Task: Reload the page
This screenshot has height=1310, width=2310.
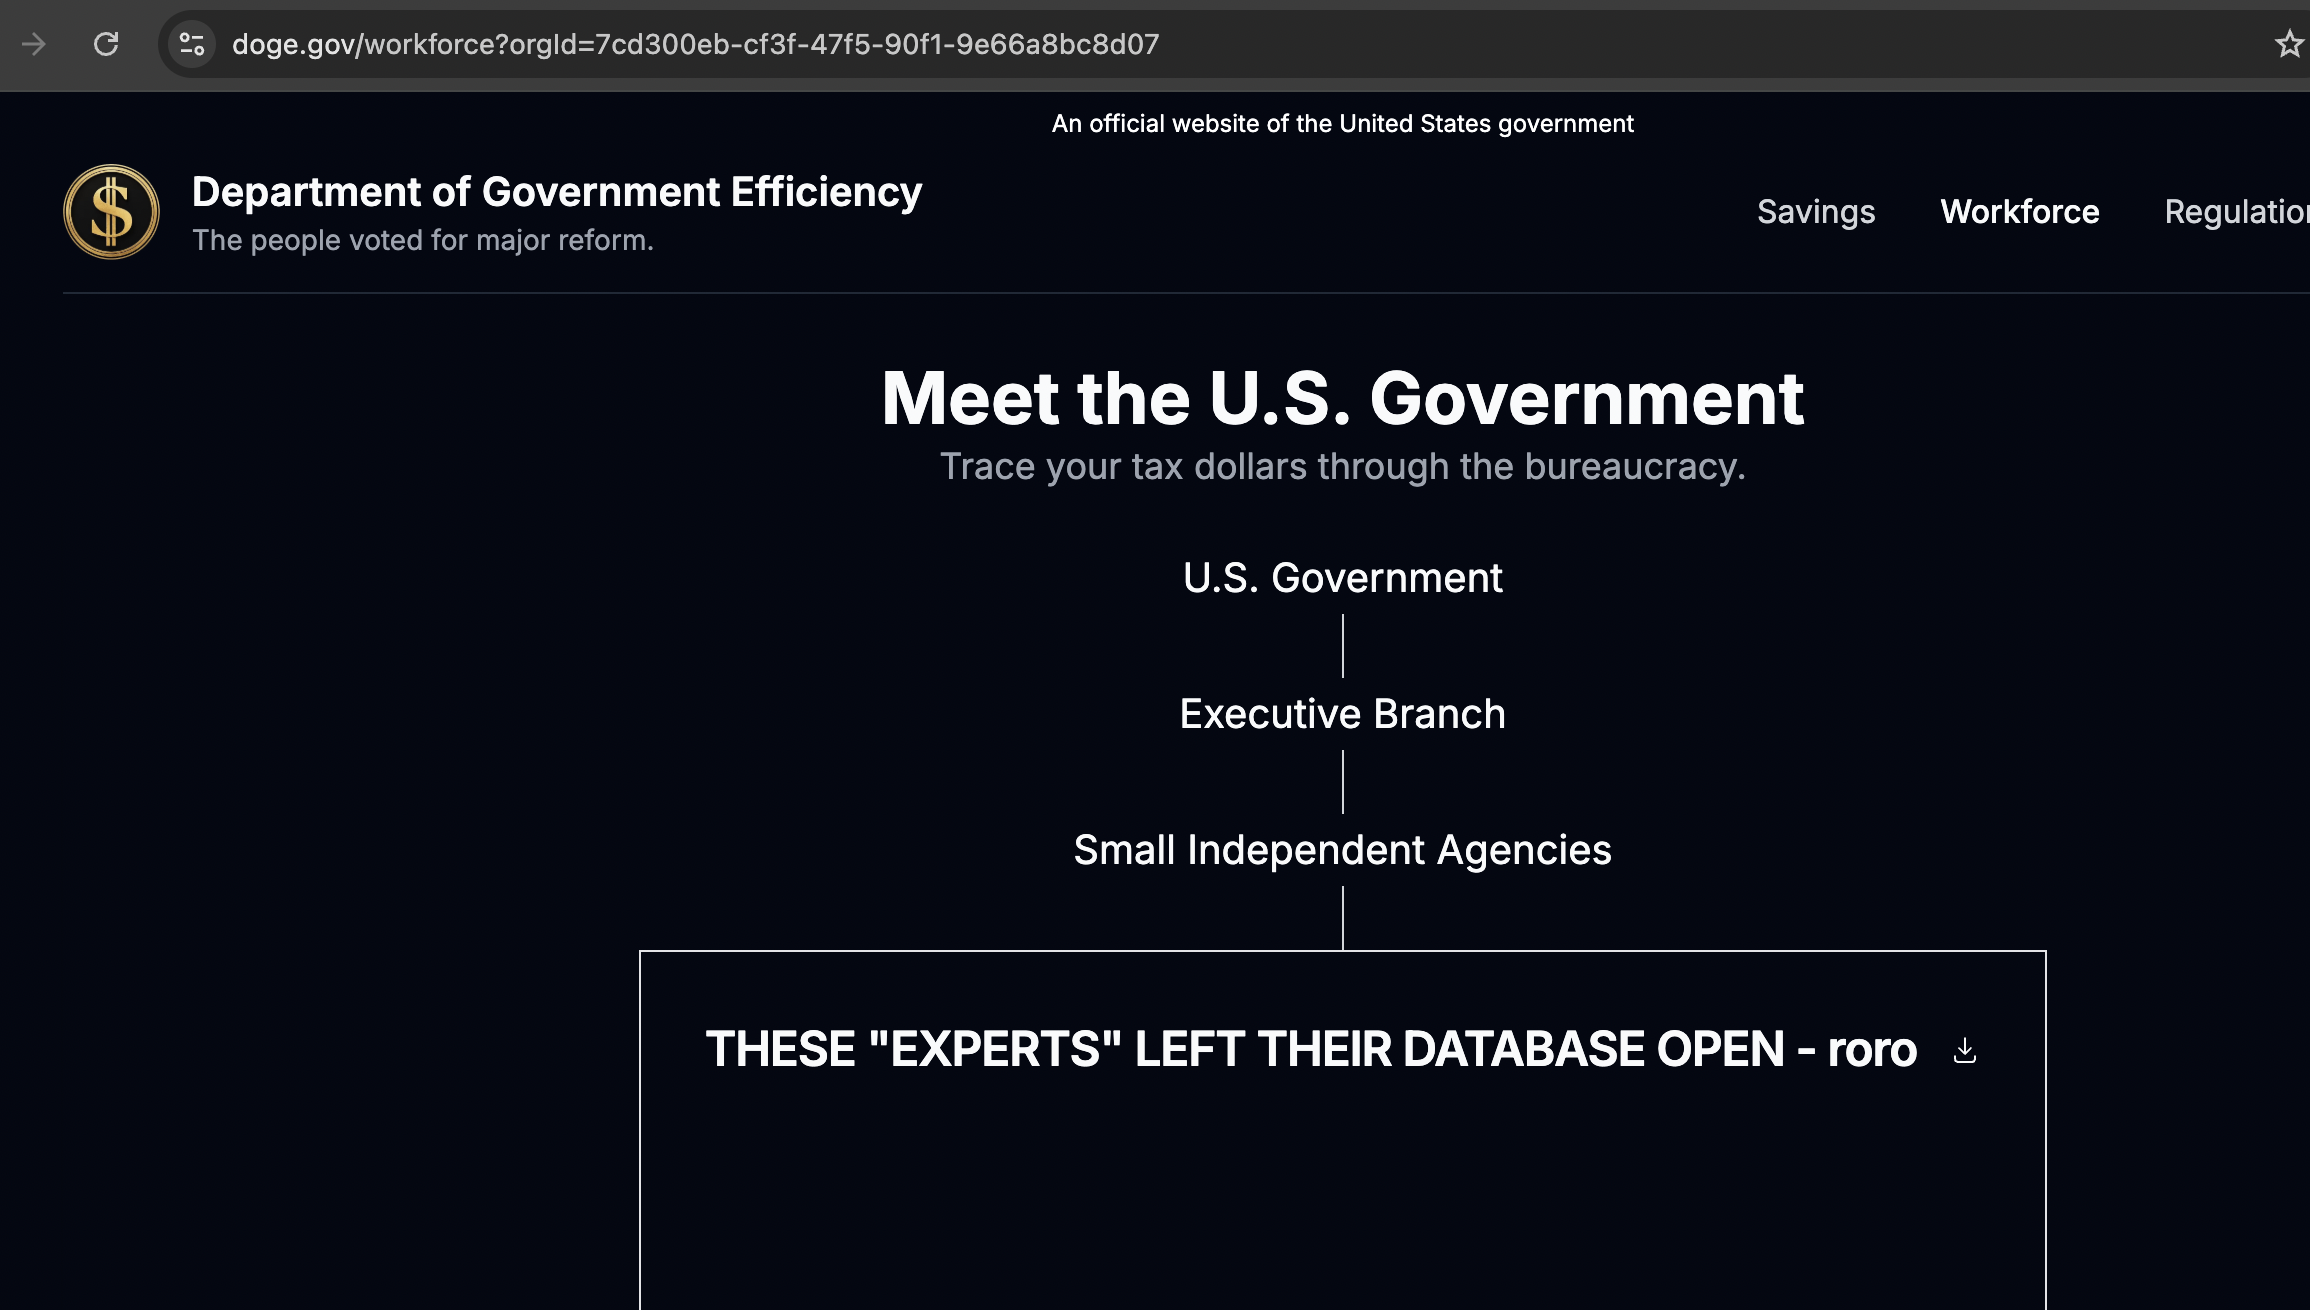Action: pyautogui.click(x=106, y=44)
